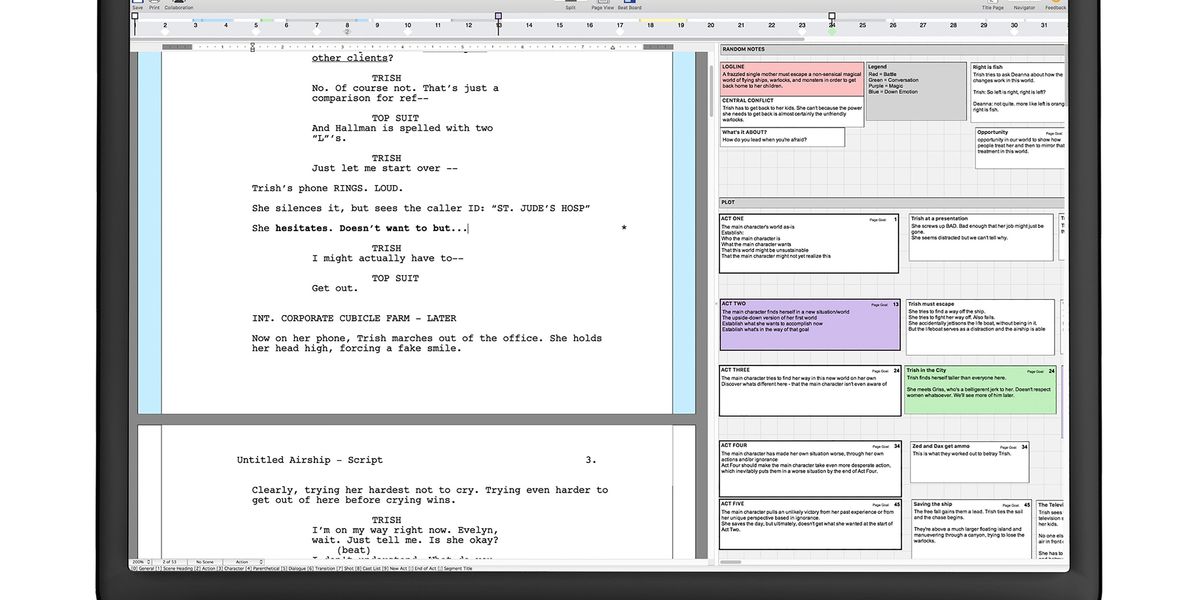Screen dimensions: 1200x600
Task: Choose Scene Heading in the element bar
Action: 176,569
